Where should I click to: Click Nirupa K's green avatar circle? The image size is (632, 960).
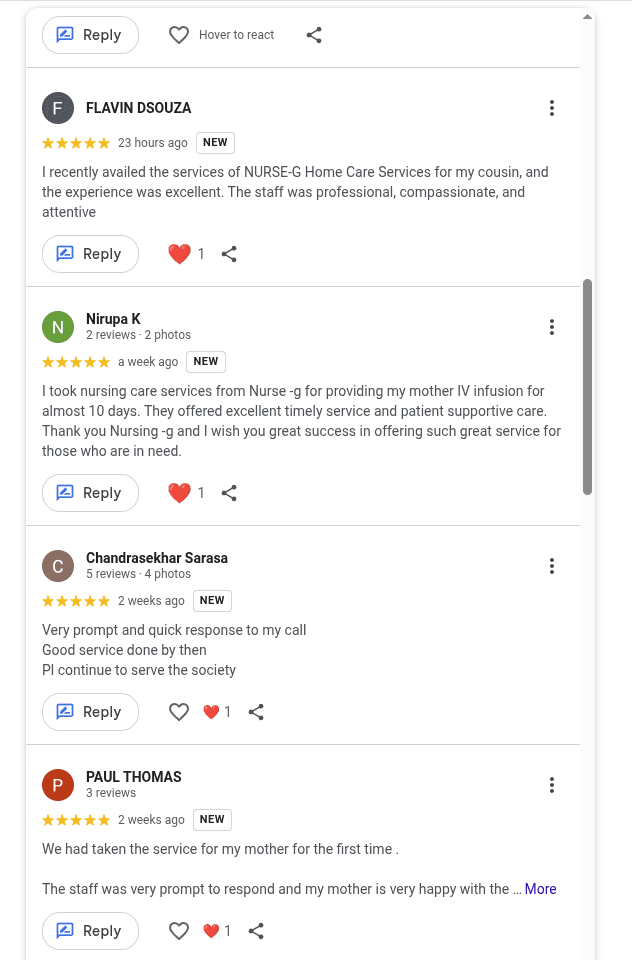tap(58, 326)
